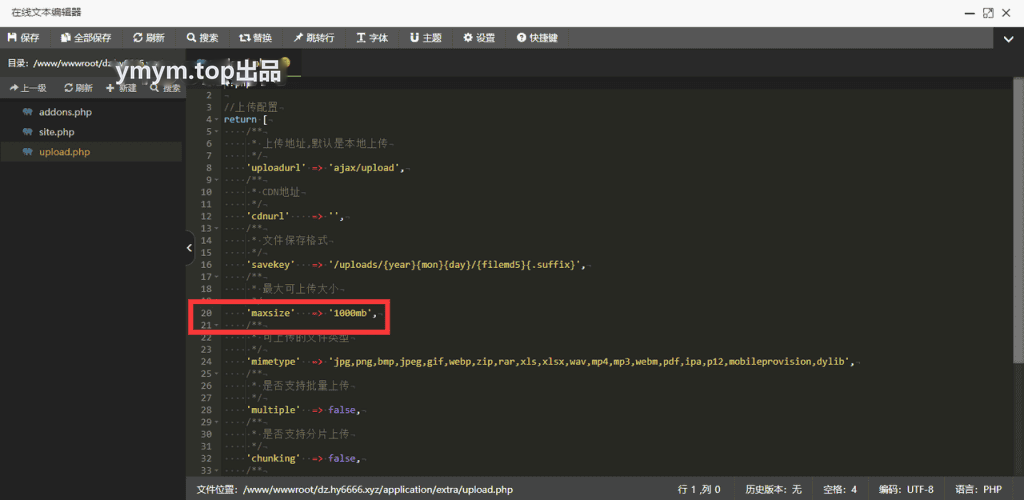Fold the comment block at line 25

pos(217,373)
